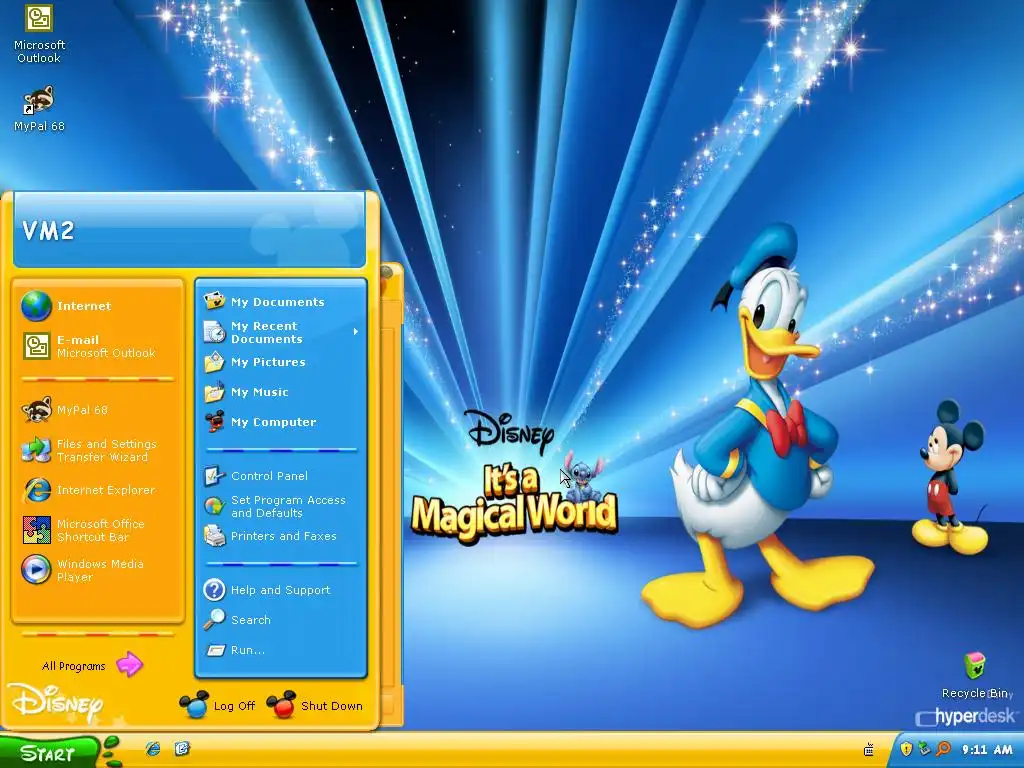Open the MyPal 68 desktop shortcut
Viewport: 1024px width, 768px height.
pos(39,108)
